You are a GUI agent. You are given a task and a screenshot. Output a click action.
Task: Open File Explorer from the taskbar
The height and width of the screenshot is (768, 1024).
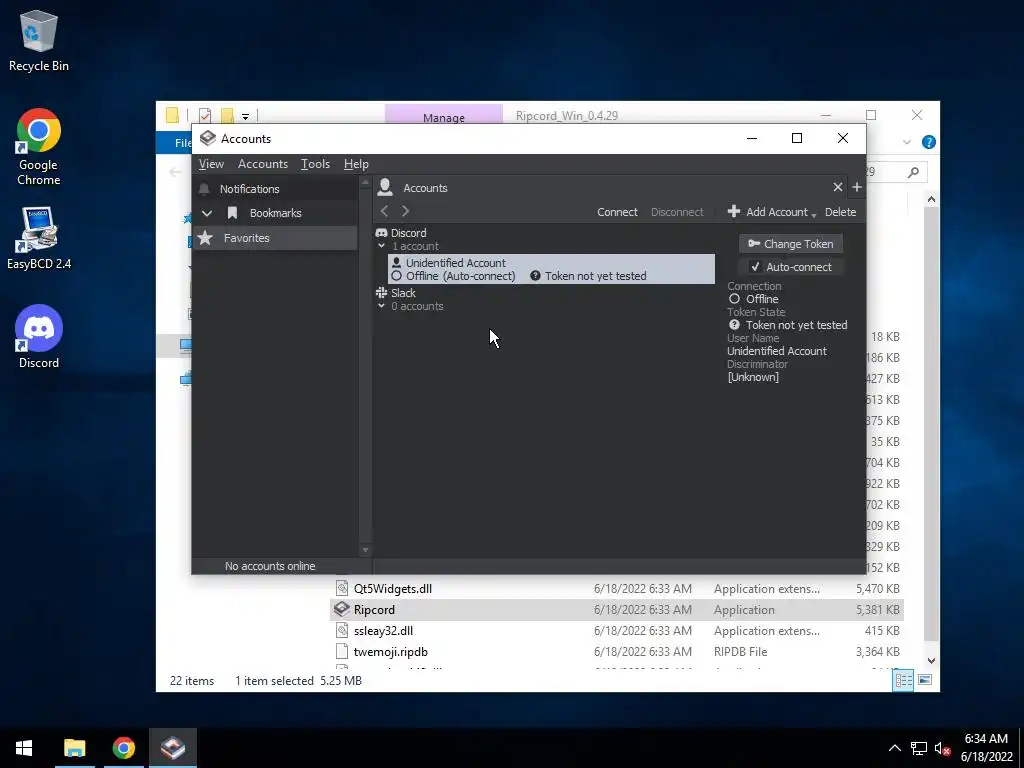point(74,748)
